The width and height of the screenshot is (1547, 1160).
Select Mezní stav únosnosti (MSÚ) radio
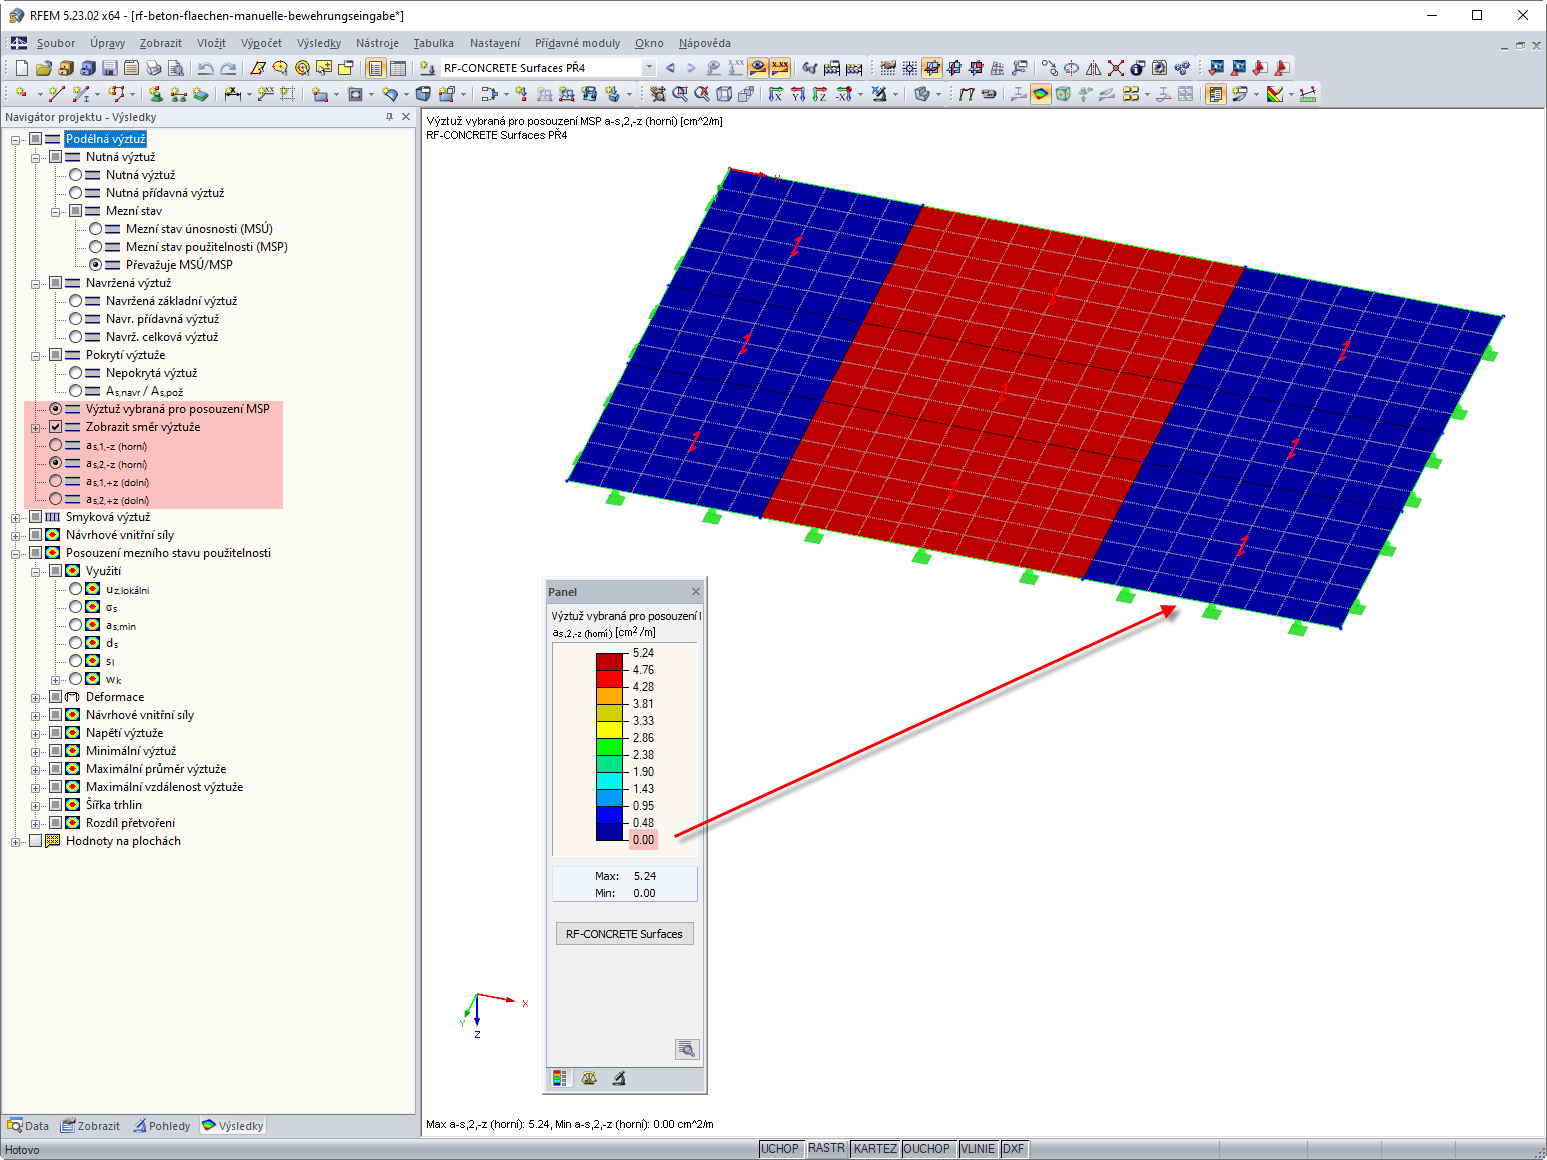pos(96,229)
